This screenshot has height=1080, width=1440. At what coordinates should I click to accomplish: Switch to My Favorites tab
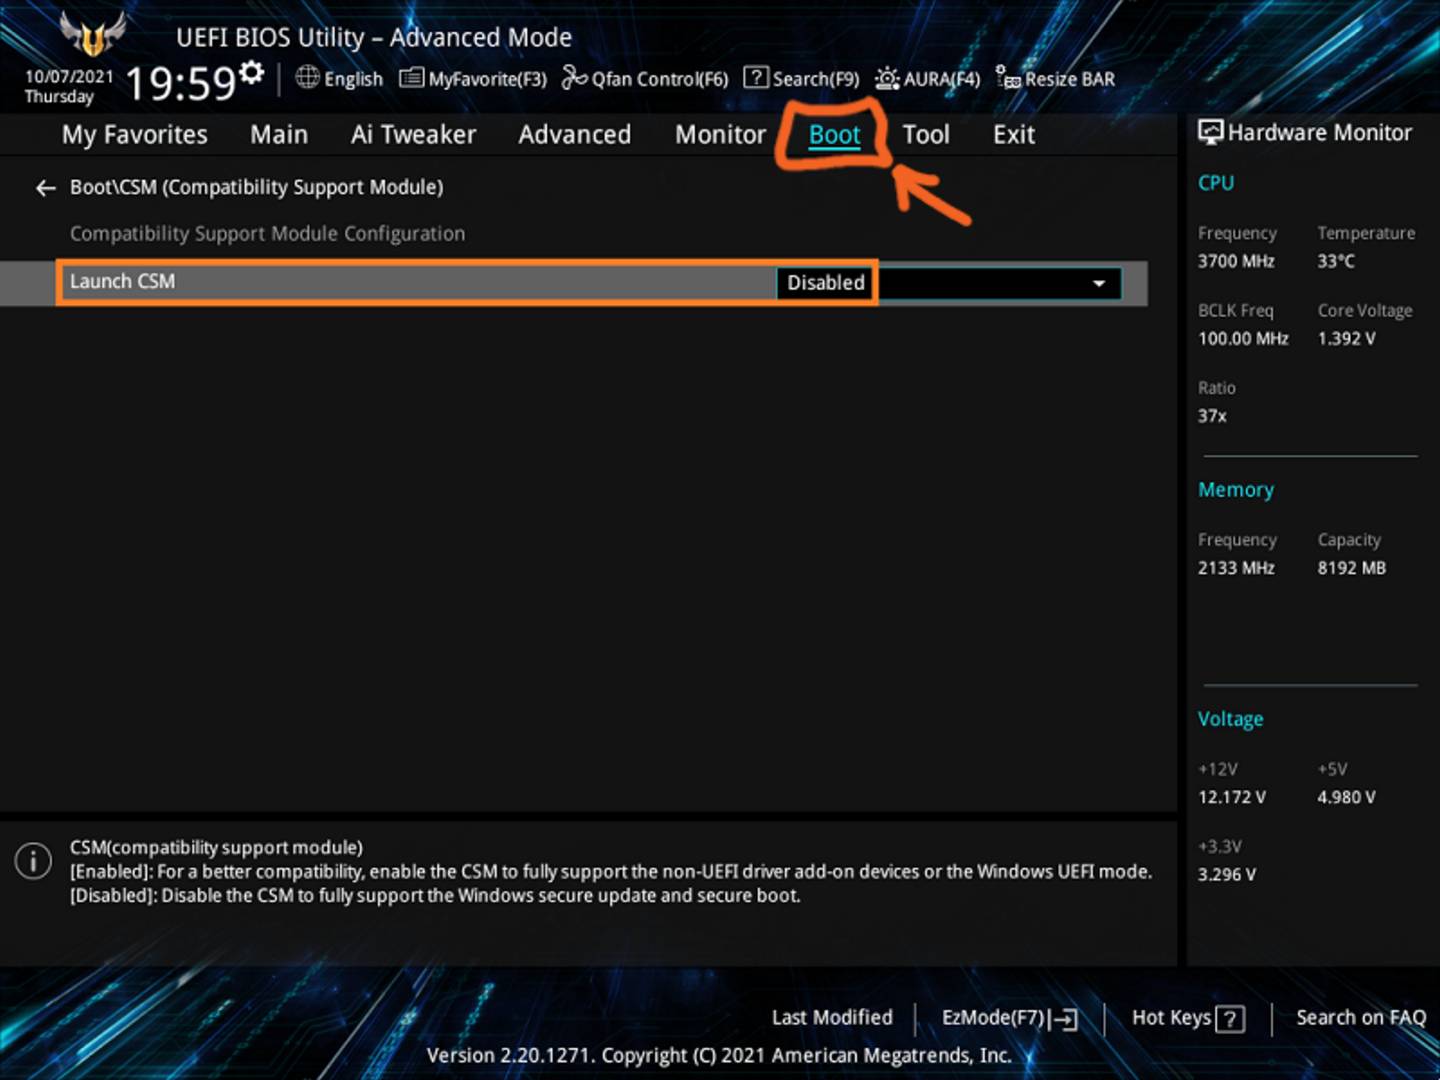pos(135,135)
